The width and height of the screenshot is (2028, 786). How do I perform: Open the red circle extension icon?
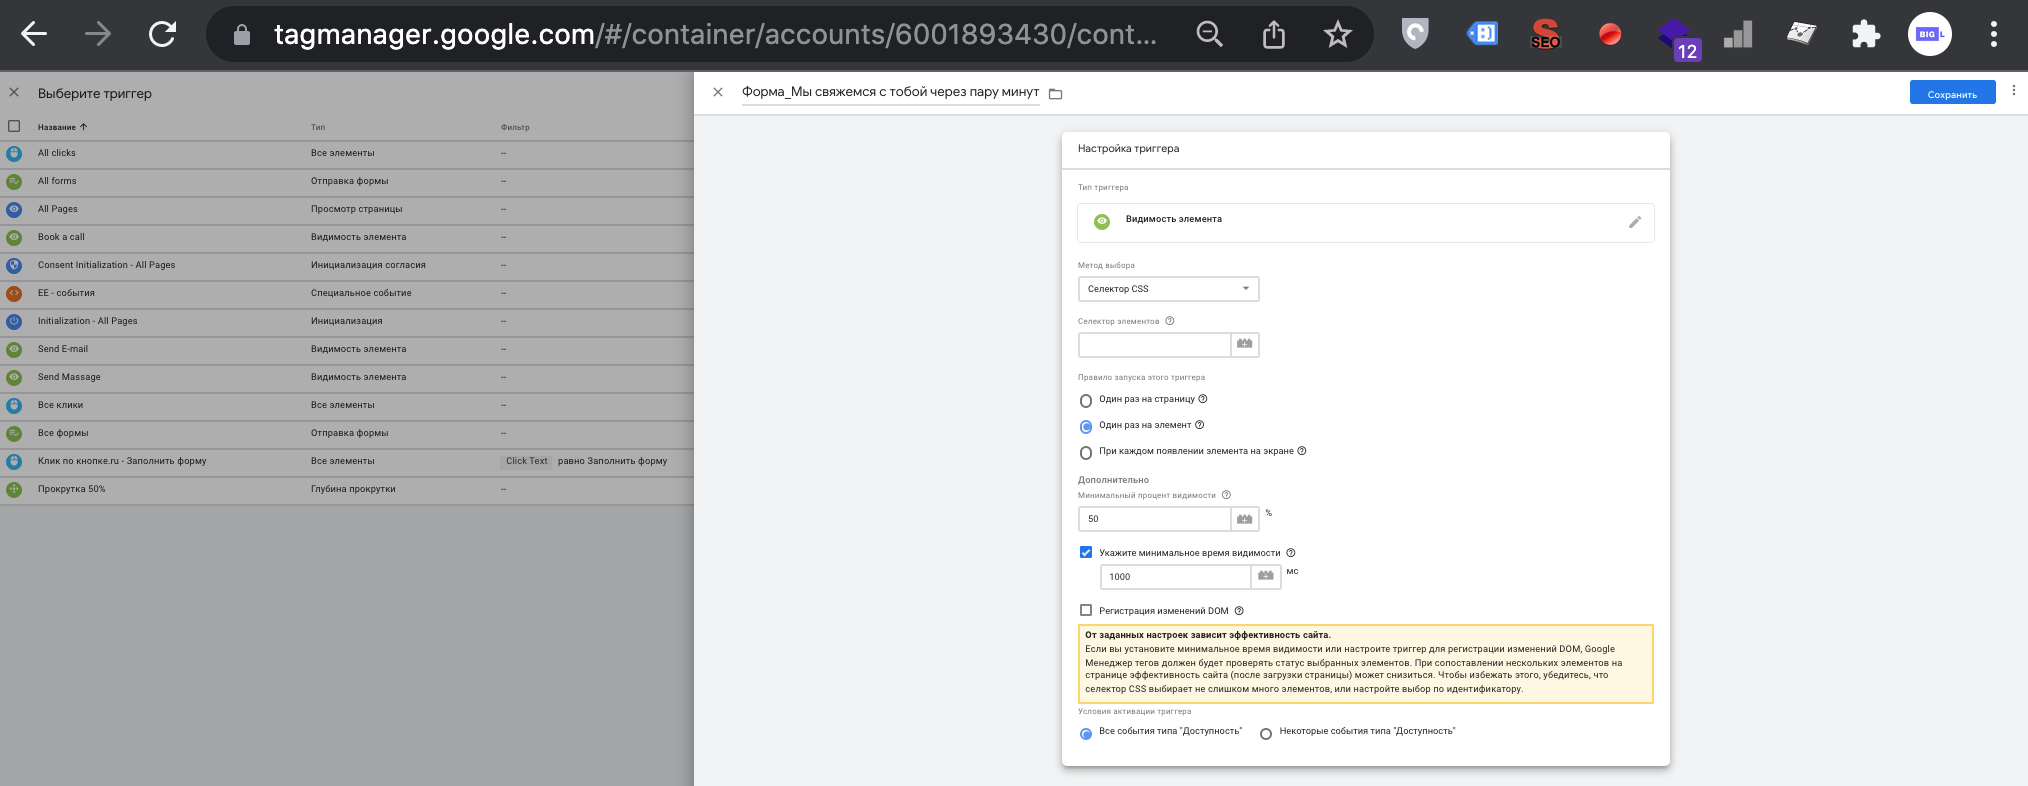click(1610, 35)
